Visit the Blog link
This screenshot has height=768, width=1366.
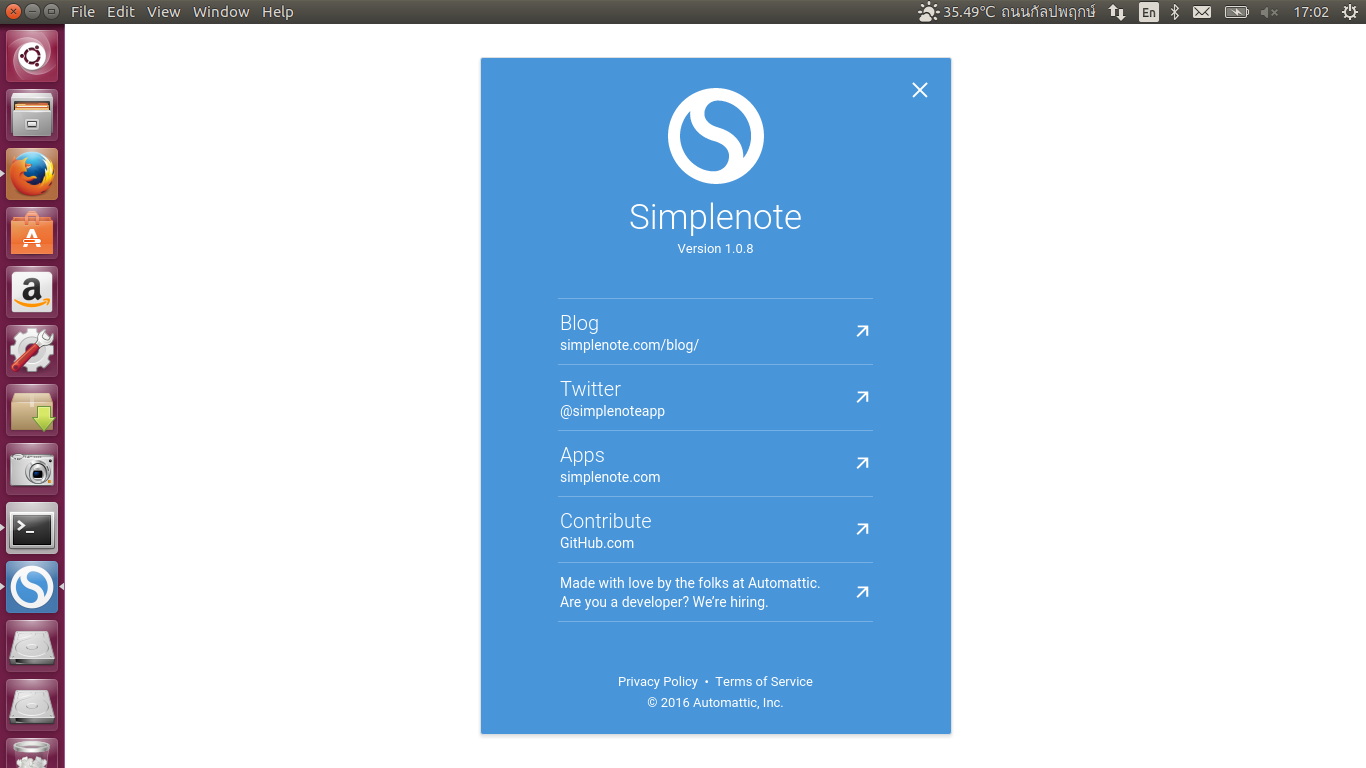(715, 332)
